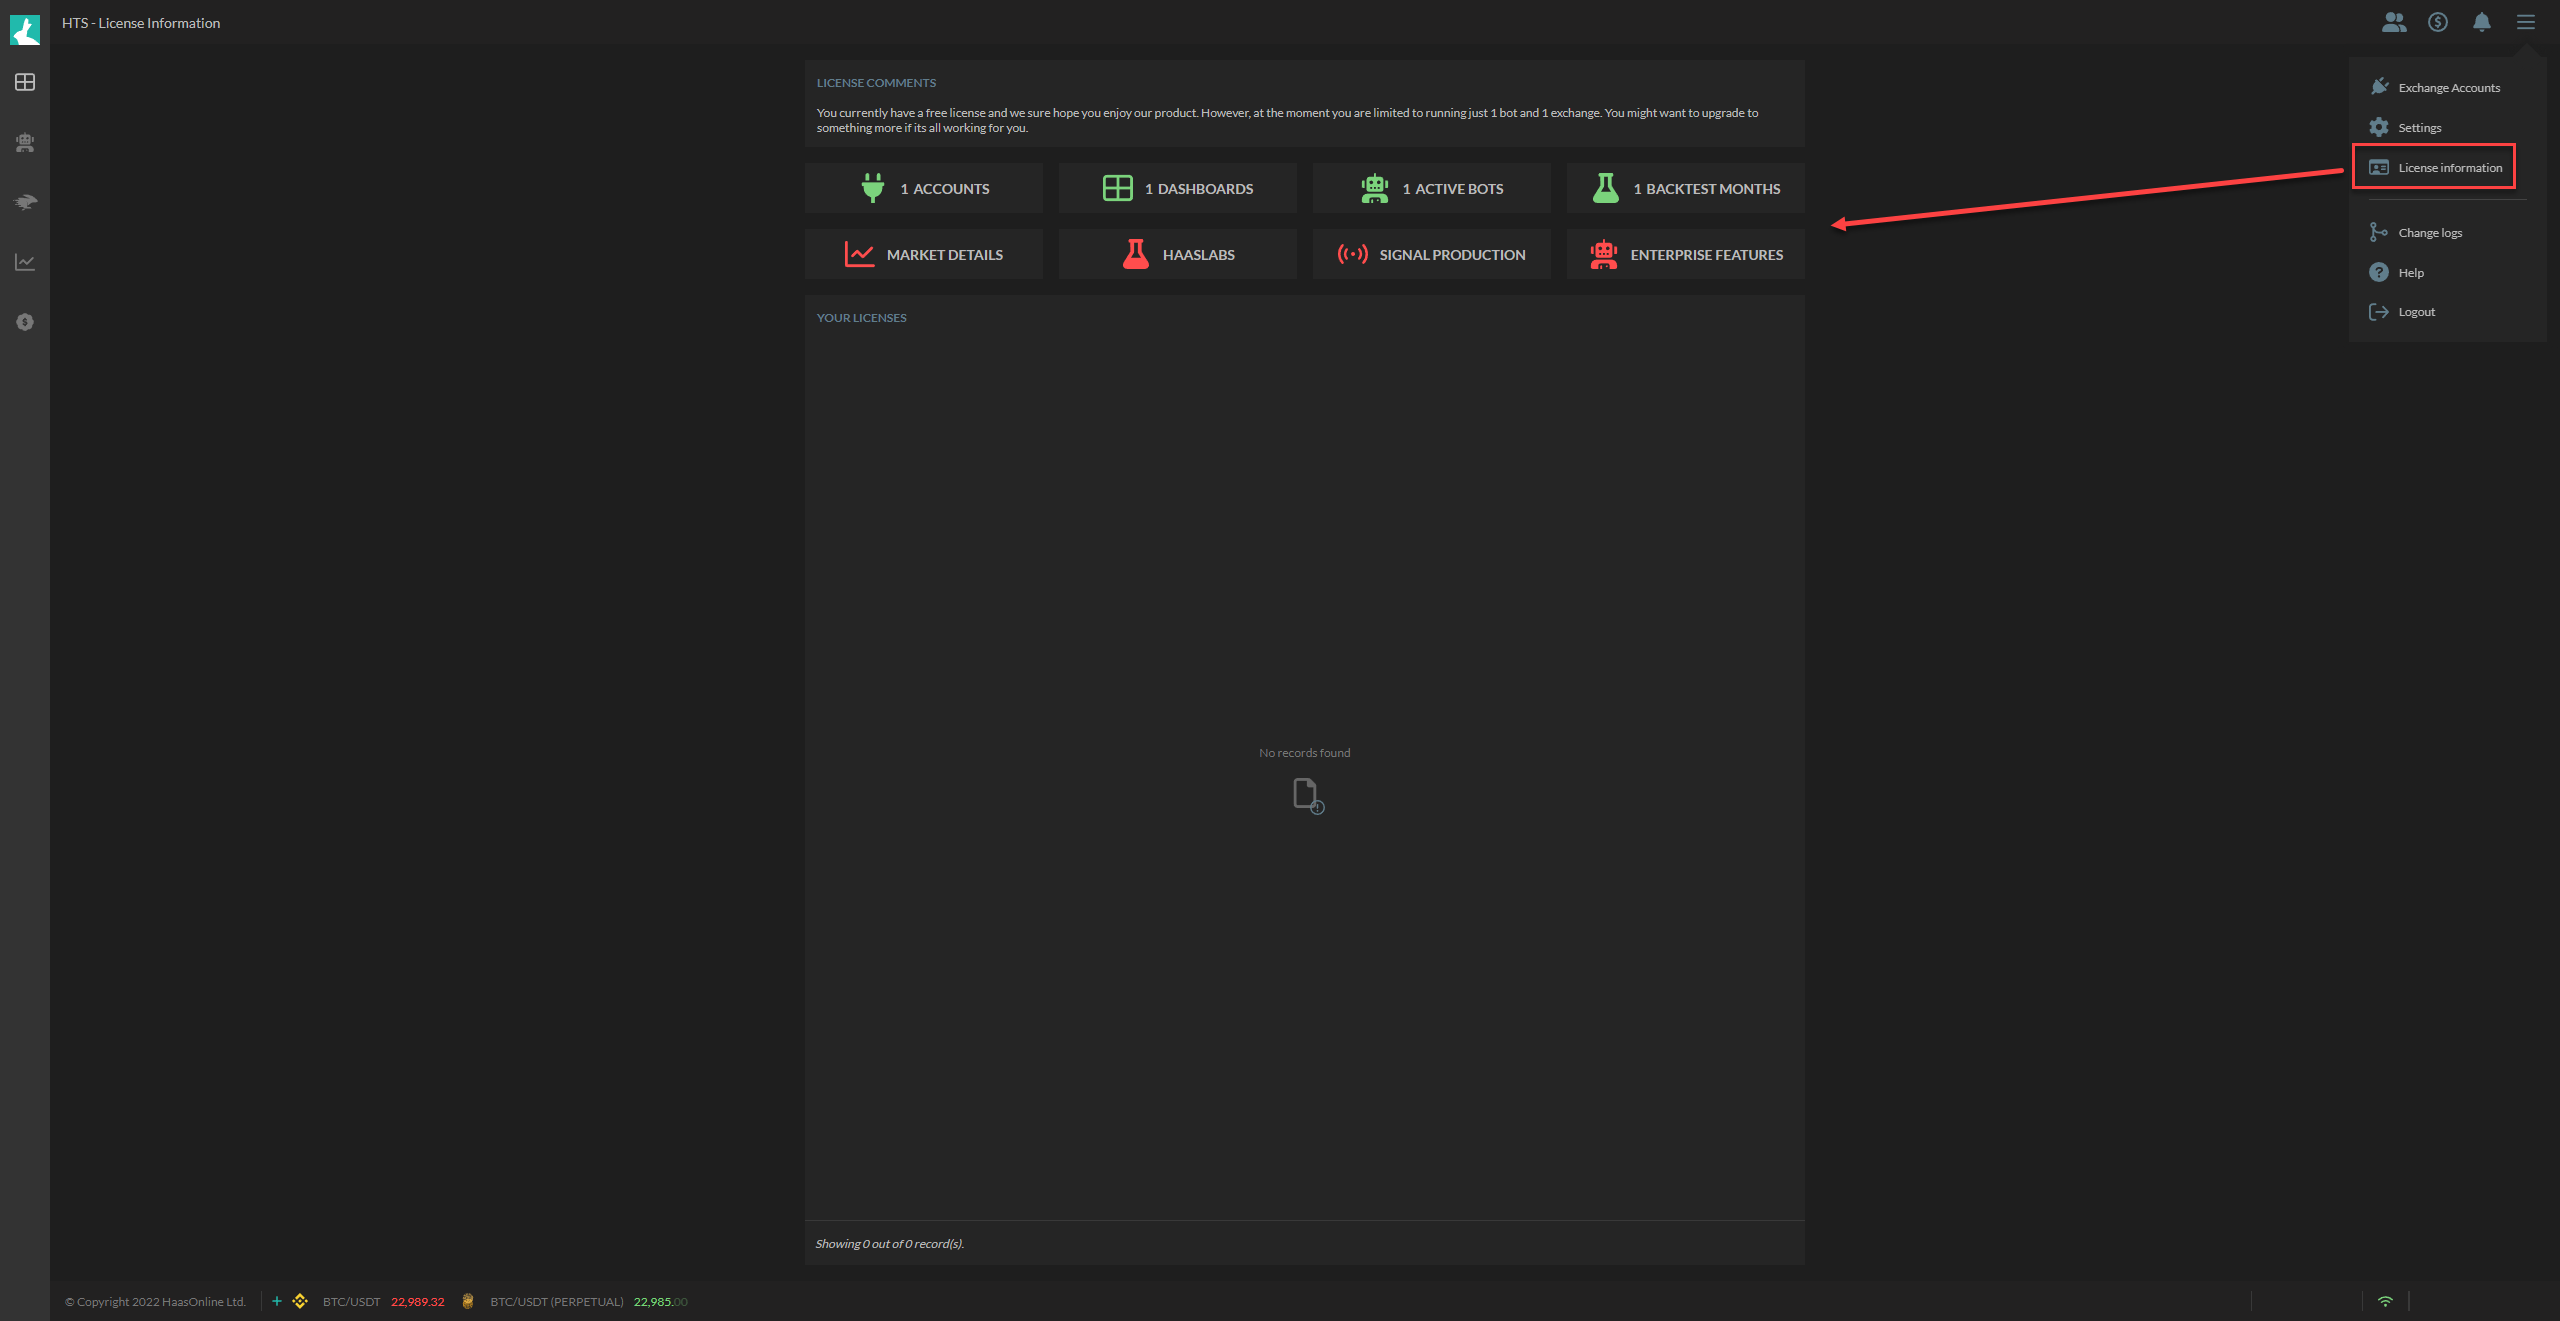
Task: Open the Dashboards panel from the sidebar
Action: point(24,83)
